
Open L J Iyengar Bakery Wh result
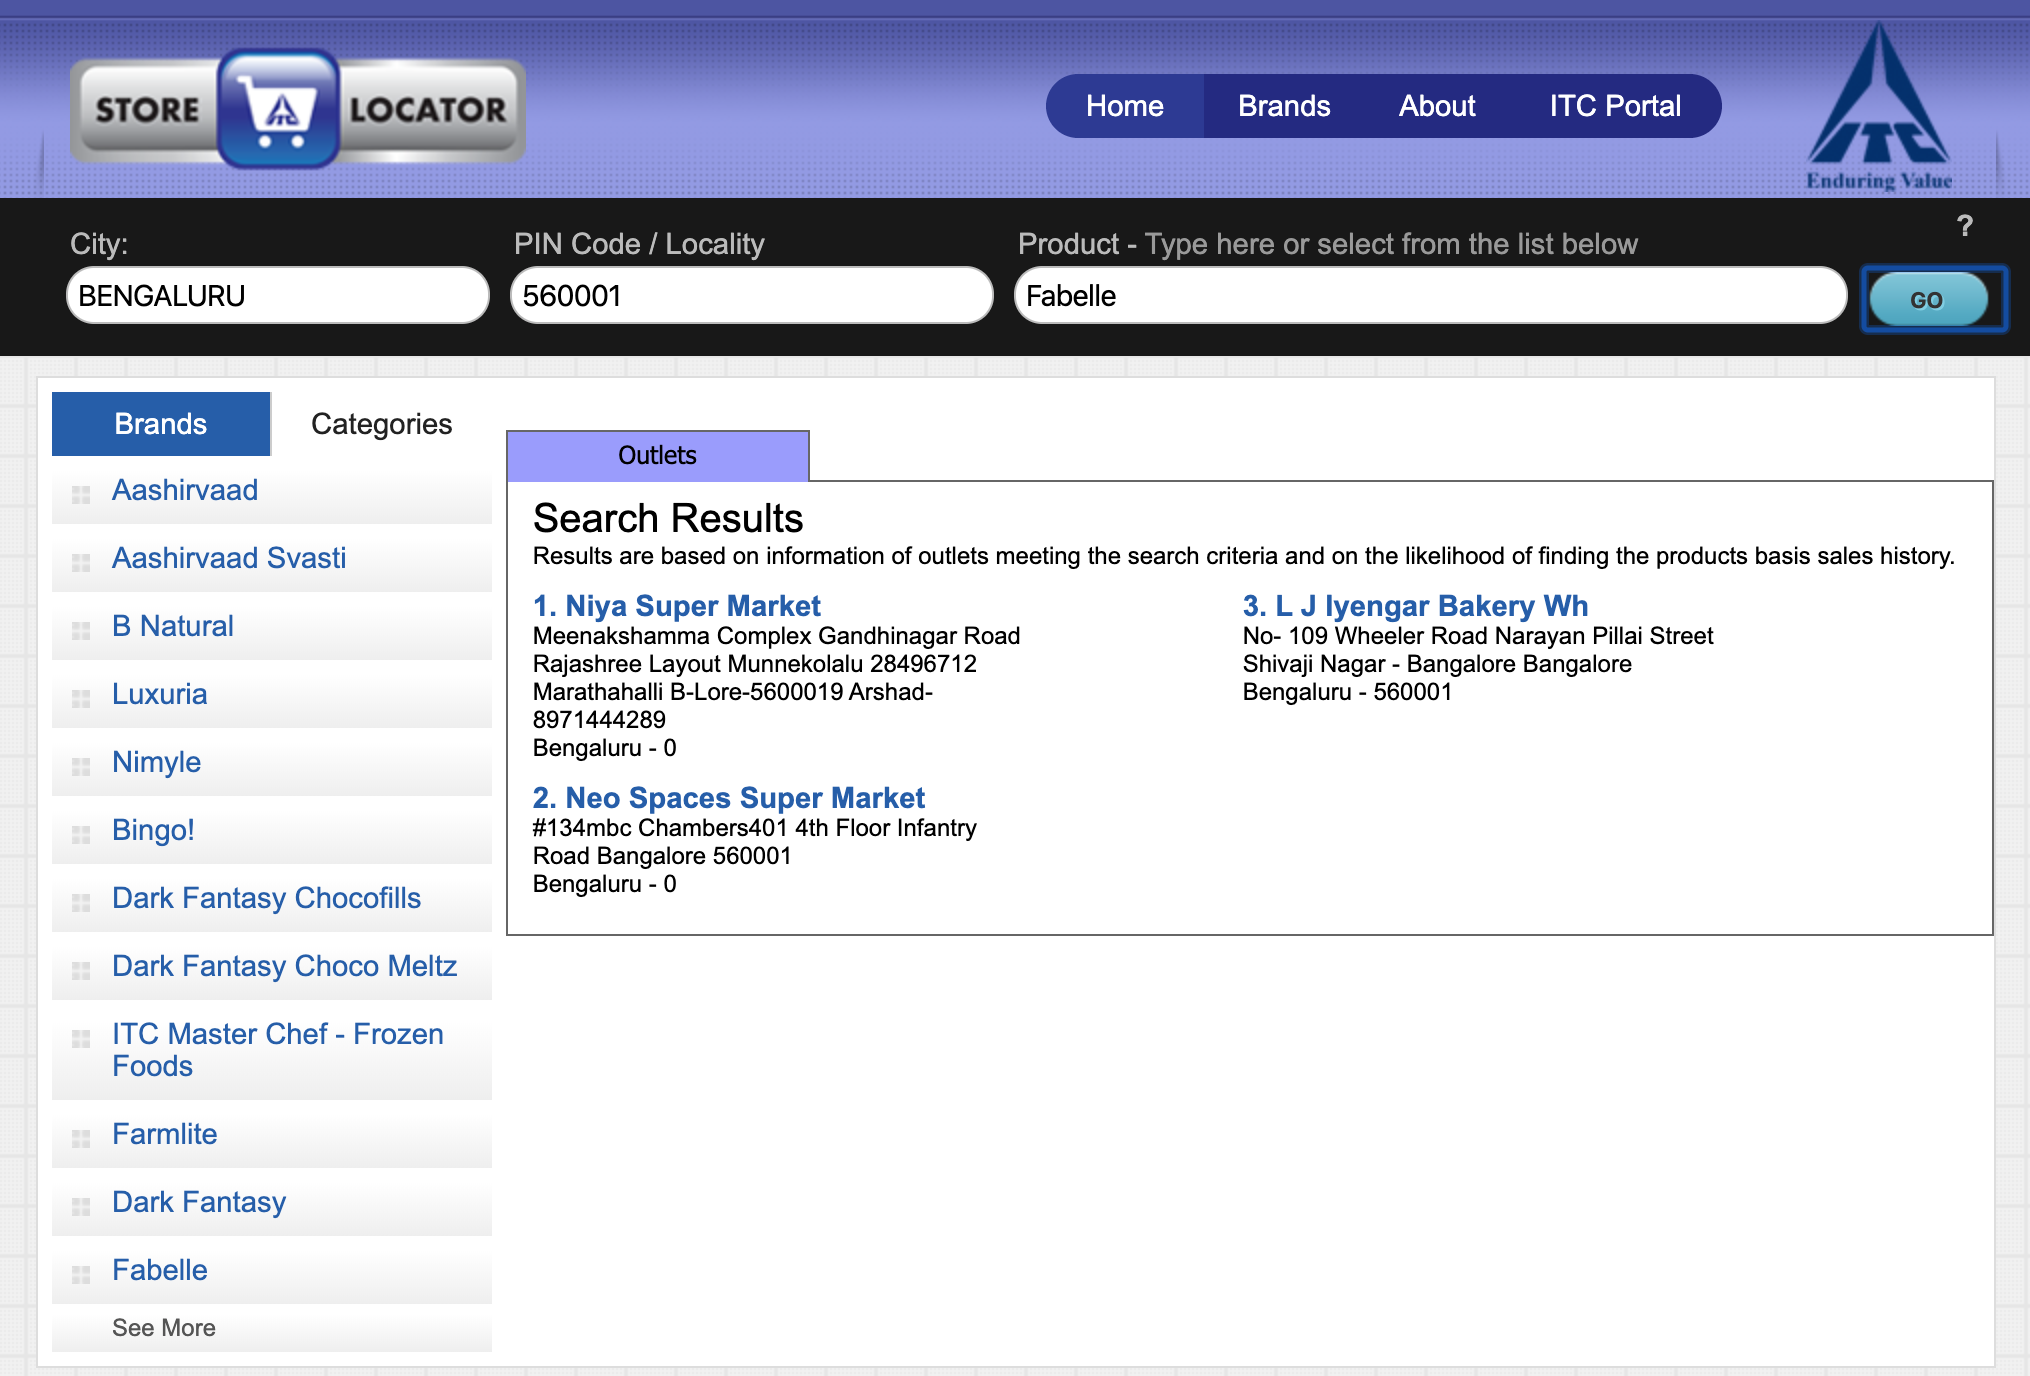tap(1414, 606)
